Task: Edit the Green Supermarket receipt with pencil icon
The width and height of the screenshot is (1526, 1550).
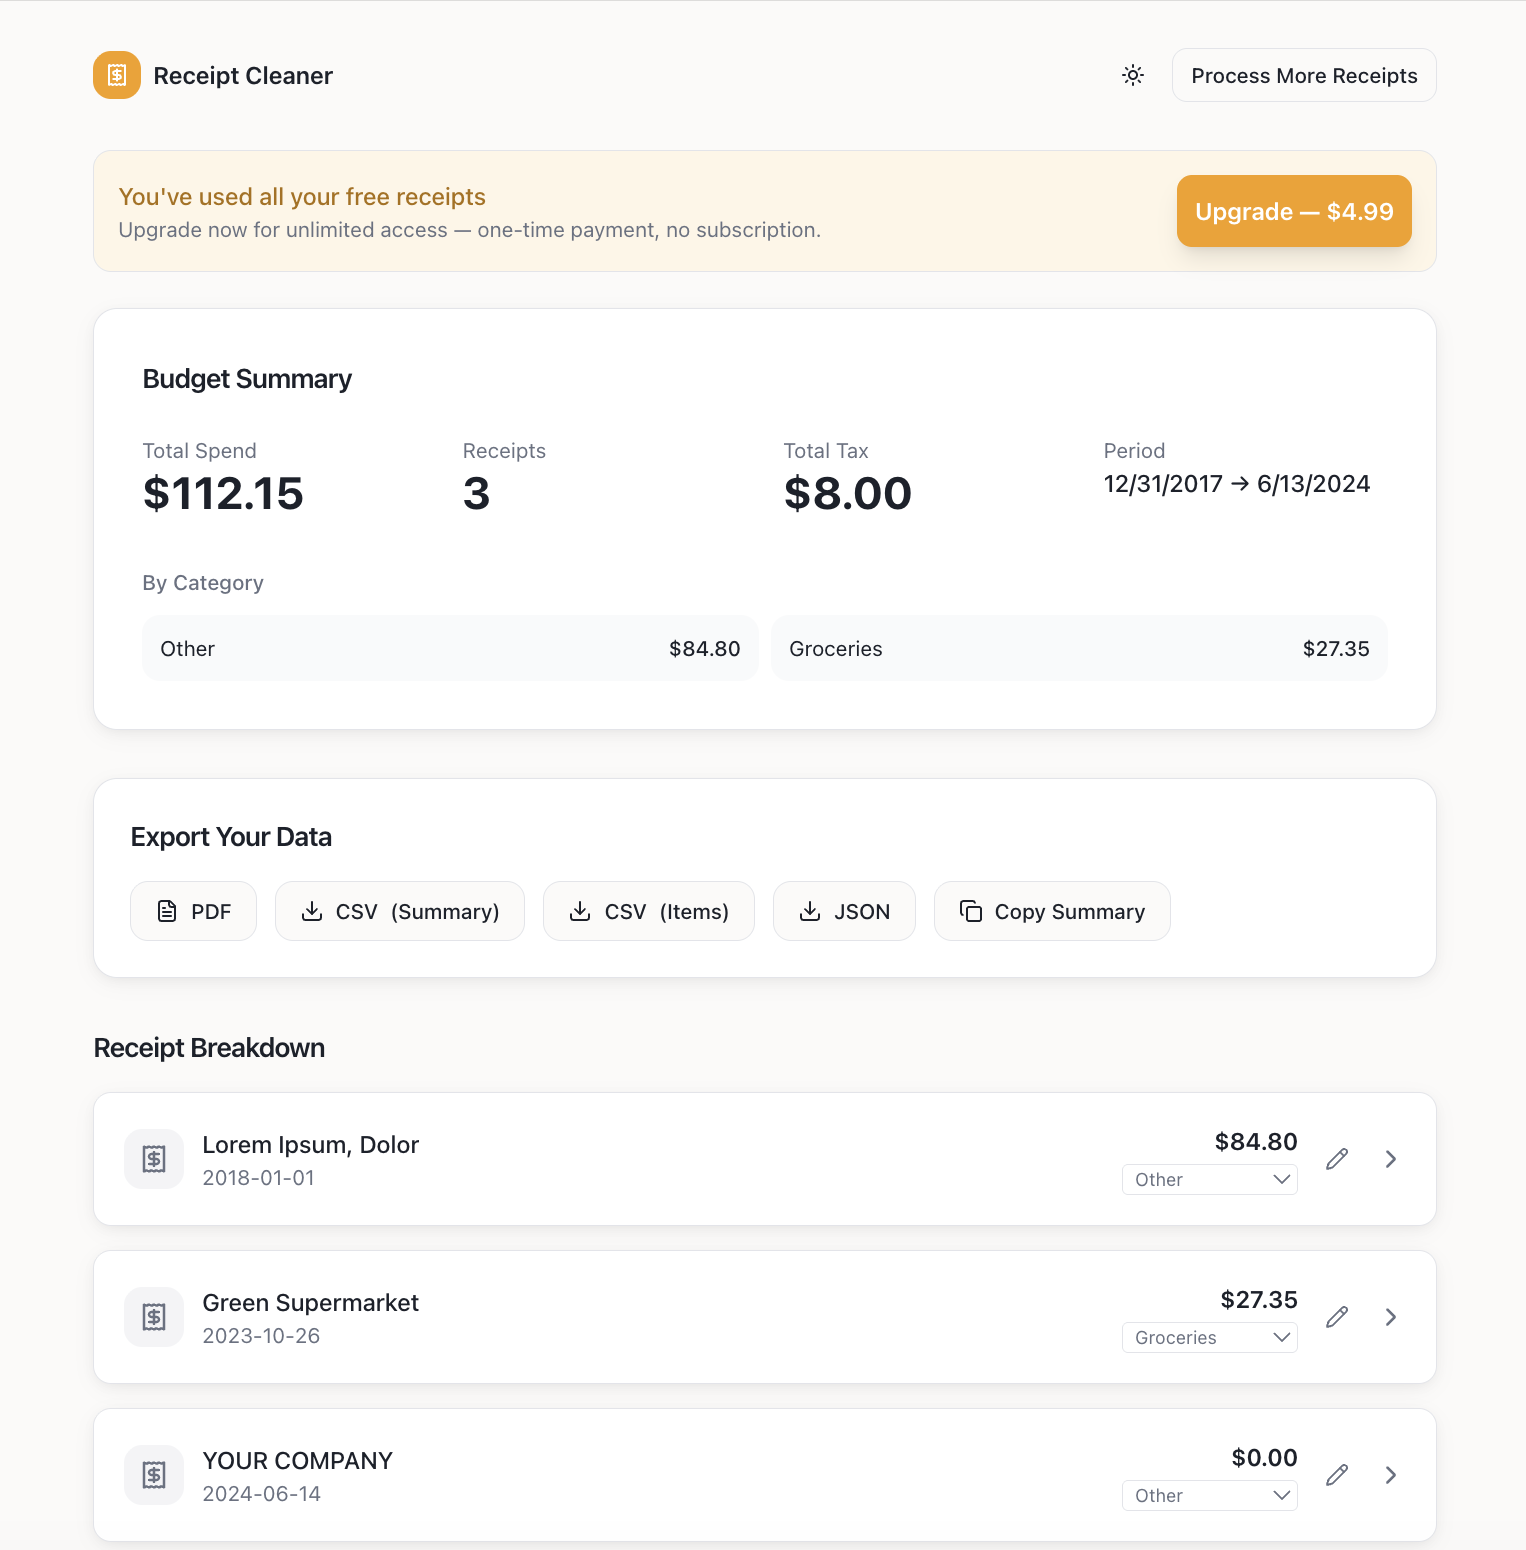Action: click(x=1337, y=1317)
